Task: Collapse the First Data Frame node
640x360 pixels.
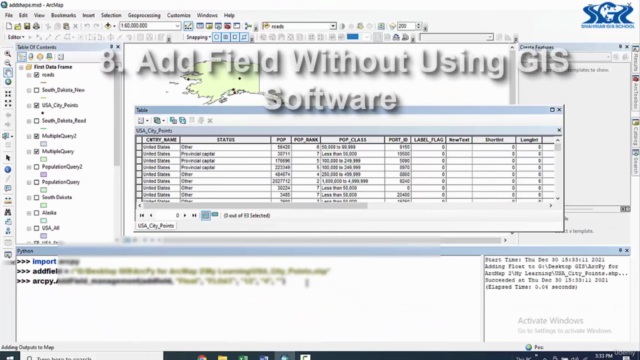Action: coord(21,67)
